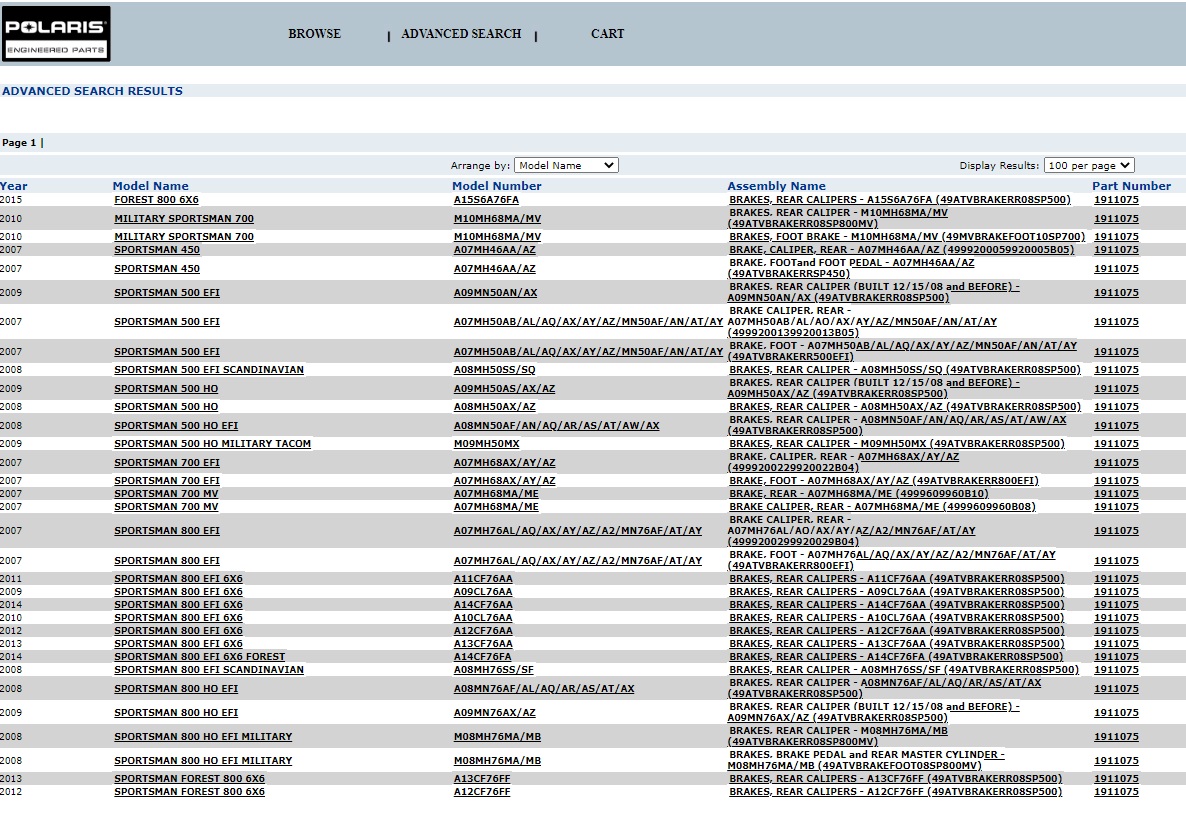This screenshot has height=814, width=1186.
Task: Sort by the Model Name column header
Action: click(x=150, y=186)
